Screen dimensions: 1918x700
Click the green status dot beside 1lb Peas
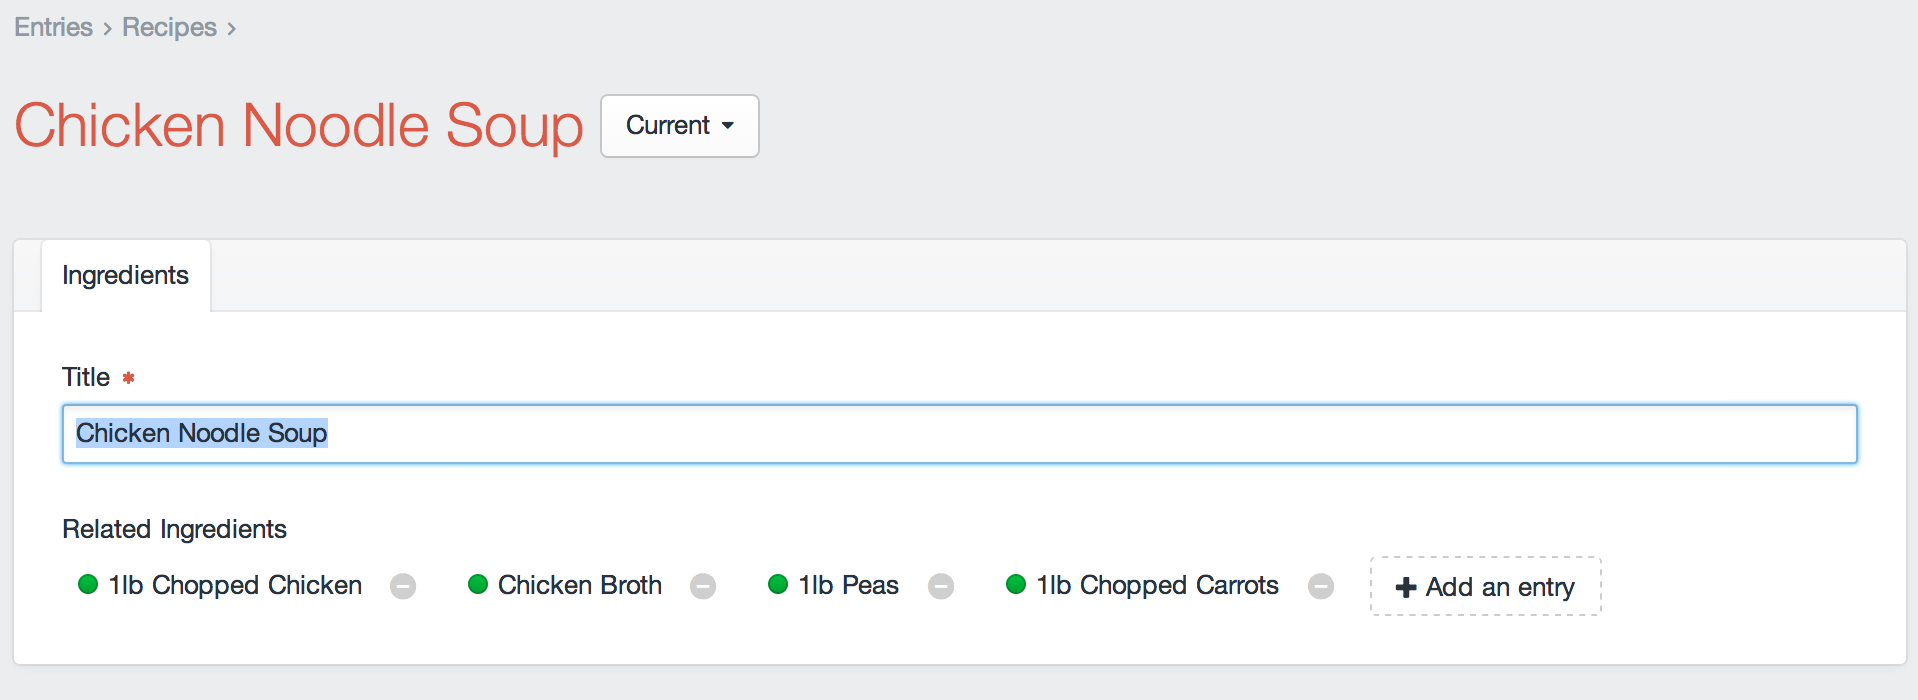(778, 584)
